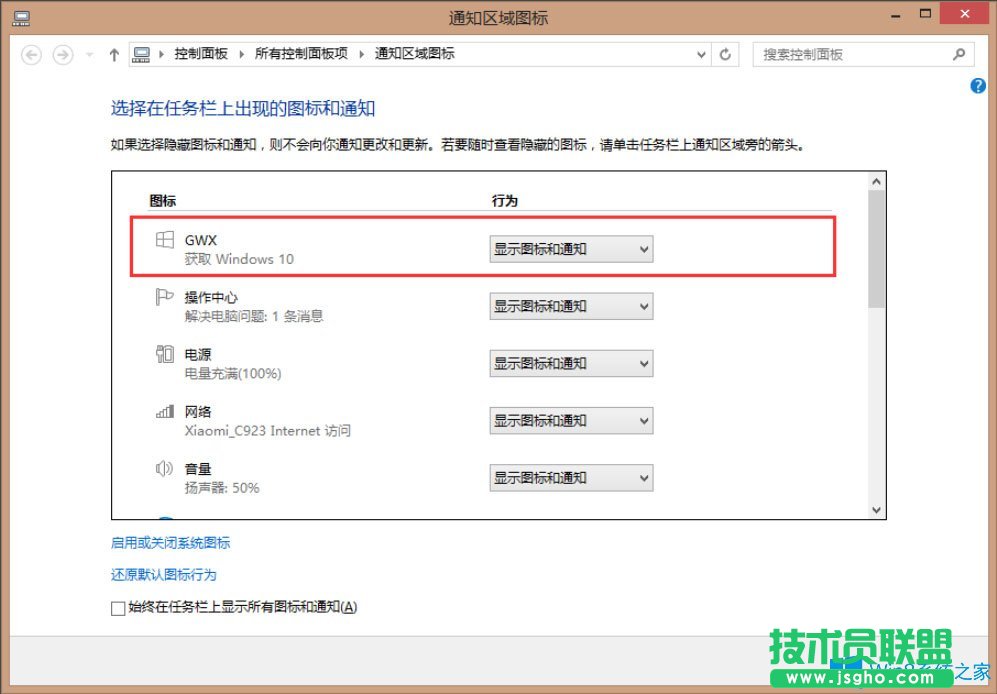Viewport: 997px width, 694px height.
Task: Click the 网络 signal icon
Action: coord(163,412)
